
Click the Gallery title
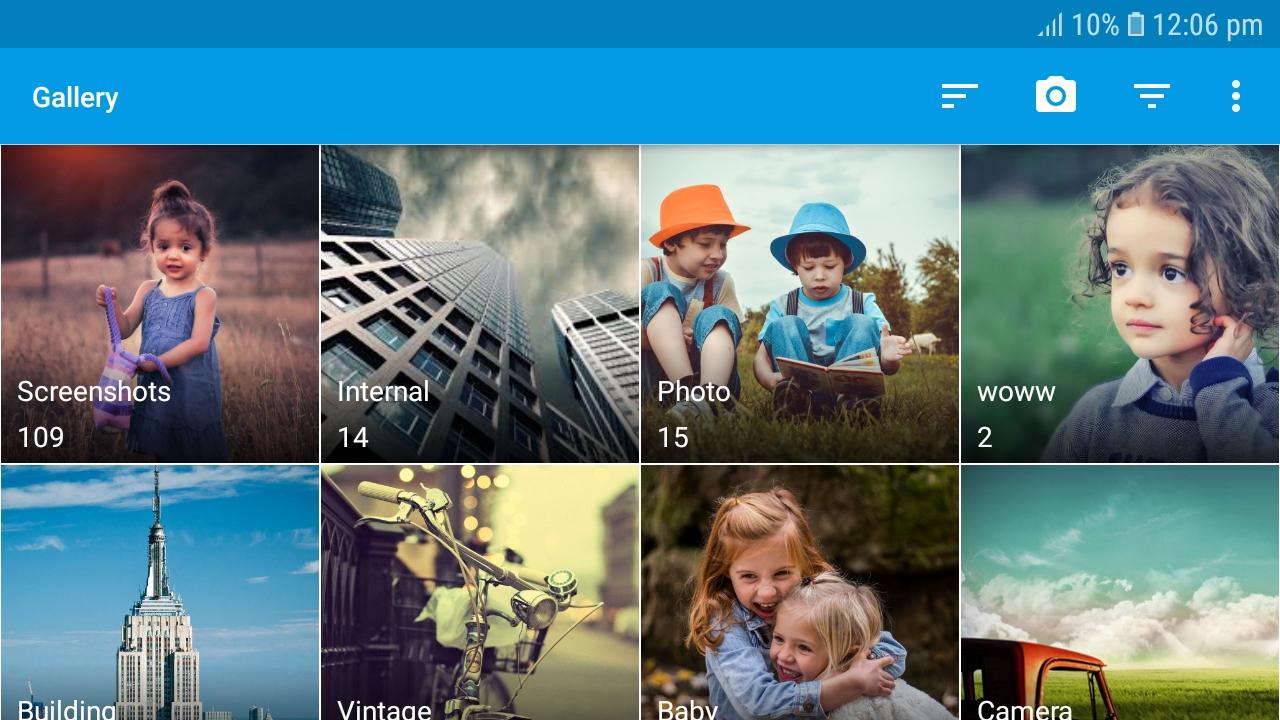pos(75,97)
